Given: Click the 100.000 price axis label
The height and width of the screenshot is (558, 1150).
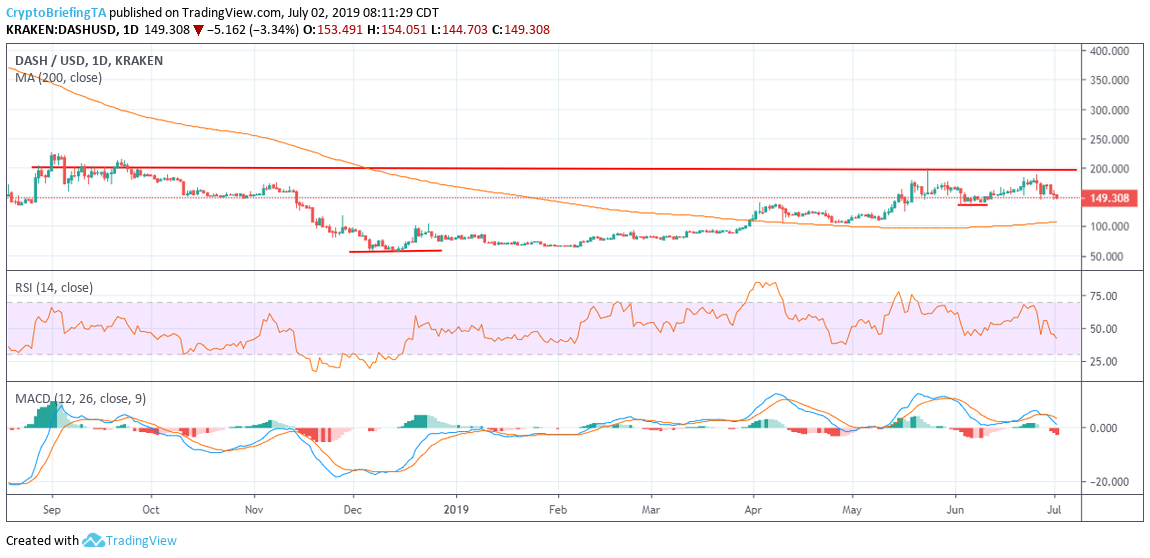Looking at the screenshot, I should click(x=1108, y=227).
